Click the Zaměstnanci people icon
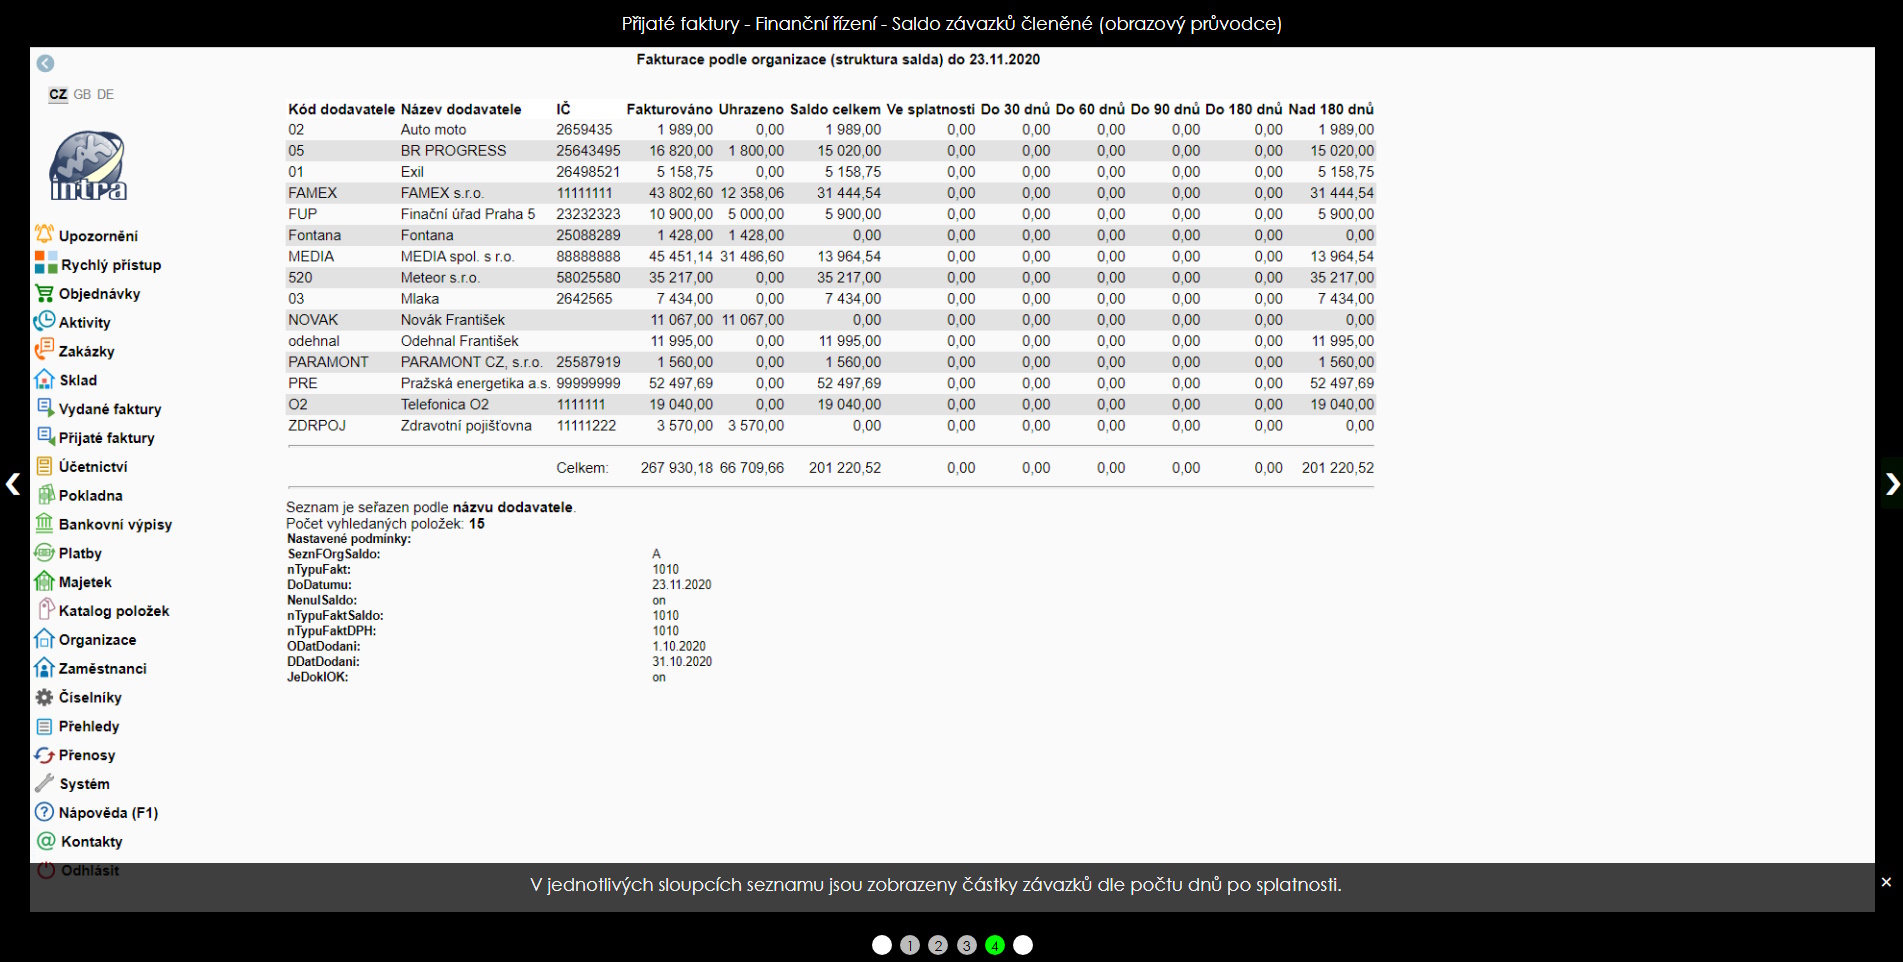This screenshot has height=962, width=1903. [44, 668]
